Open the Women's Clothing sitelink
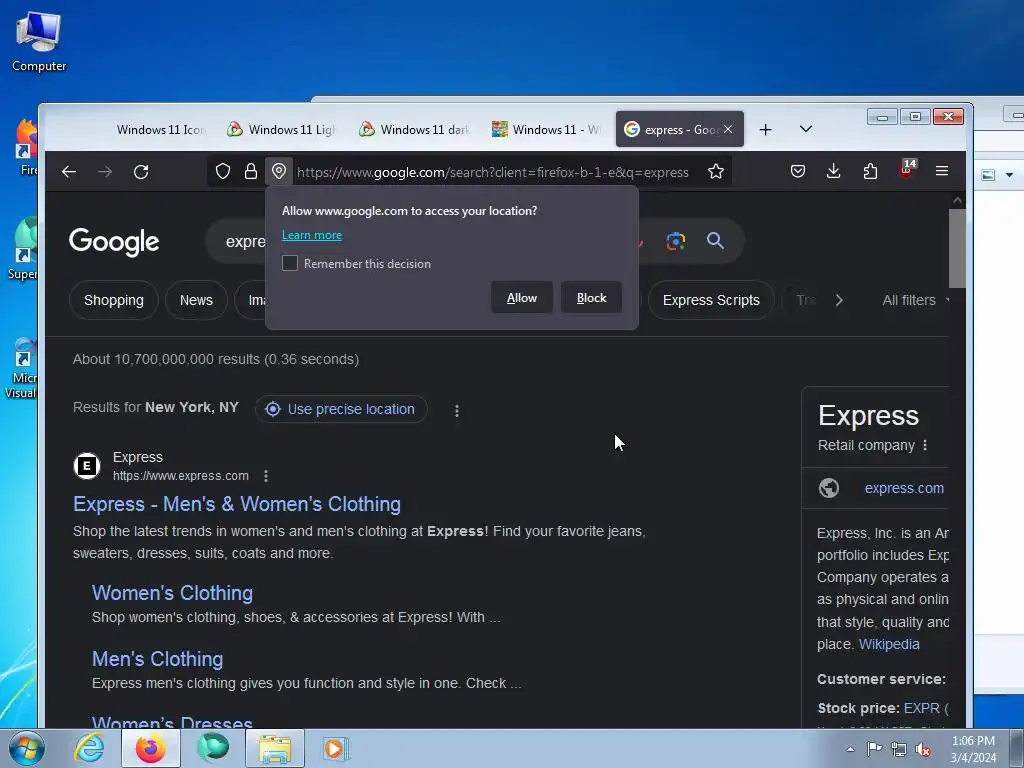 click(x=172, y=593)
